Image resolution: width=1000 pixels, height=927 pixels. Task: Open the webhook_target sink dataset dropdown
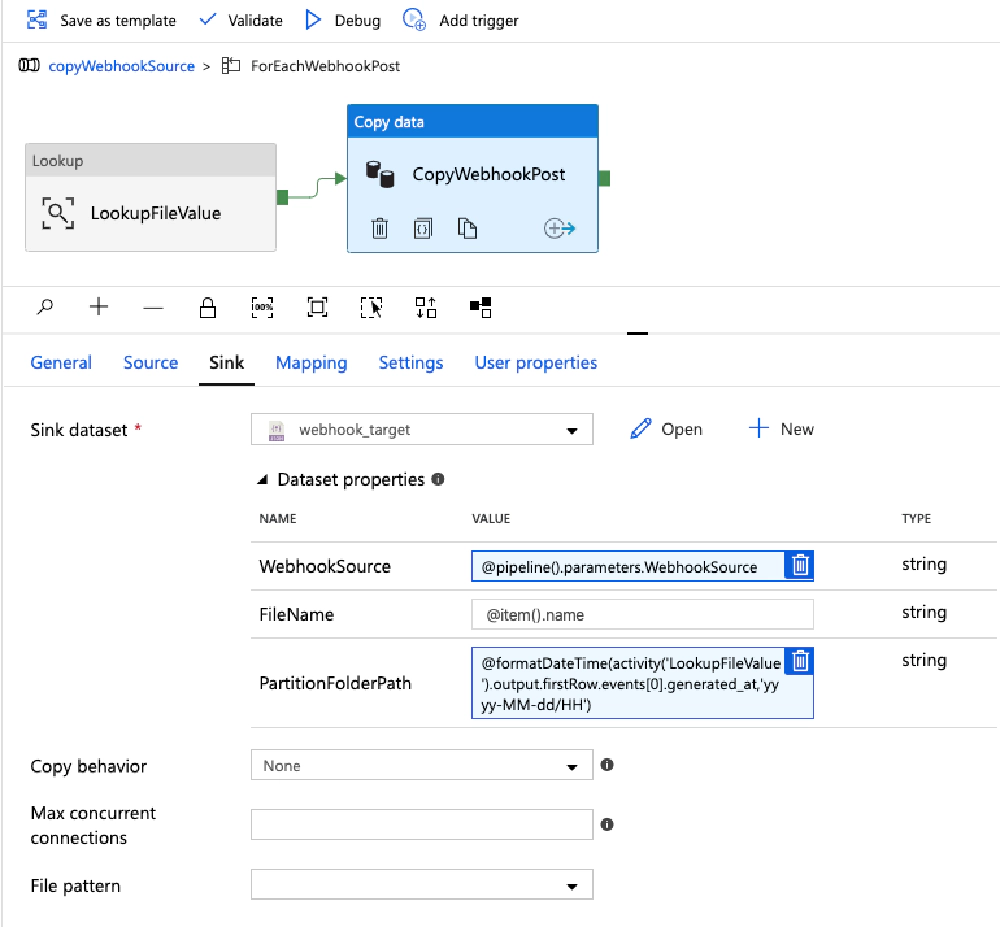(x=573, y=429)
